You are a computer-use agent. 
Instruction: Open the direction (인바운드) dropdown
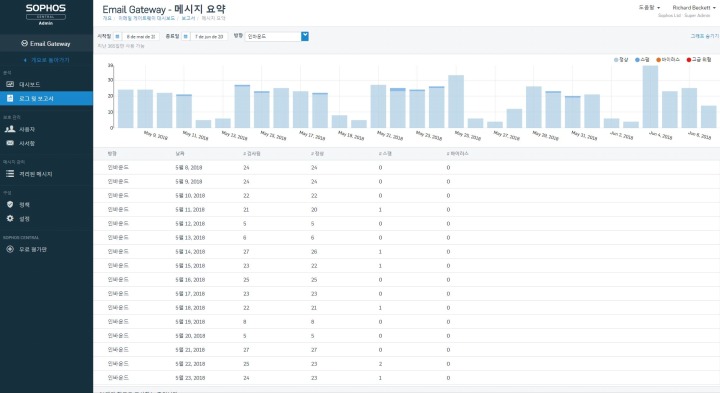(276, 36)
